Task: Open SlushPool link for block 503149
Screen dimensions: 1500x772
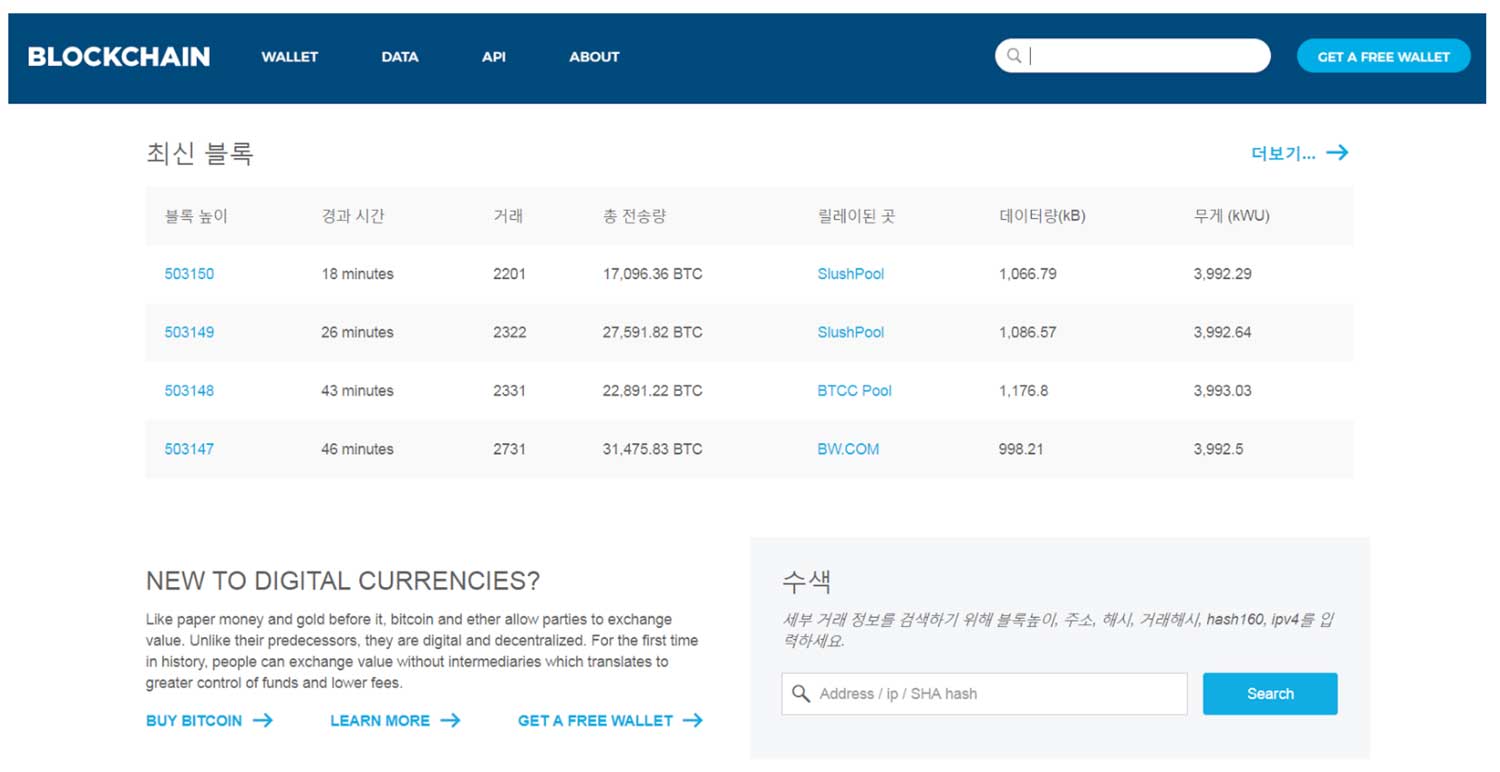Action: tap(851, 332)
